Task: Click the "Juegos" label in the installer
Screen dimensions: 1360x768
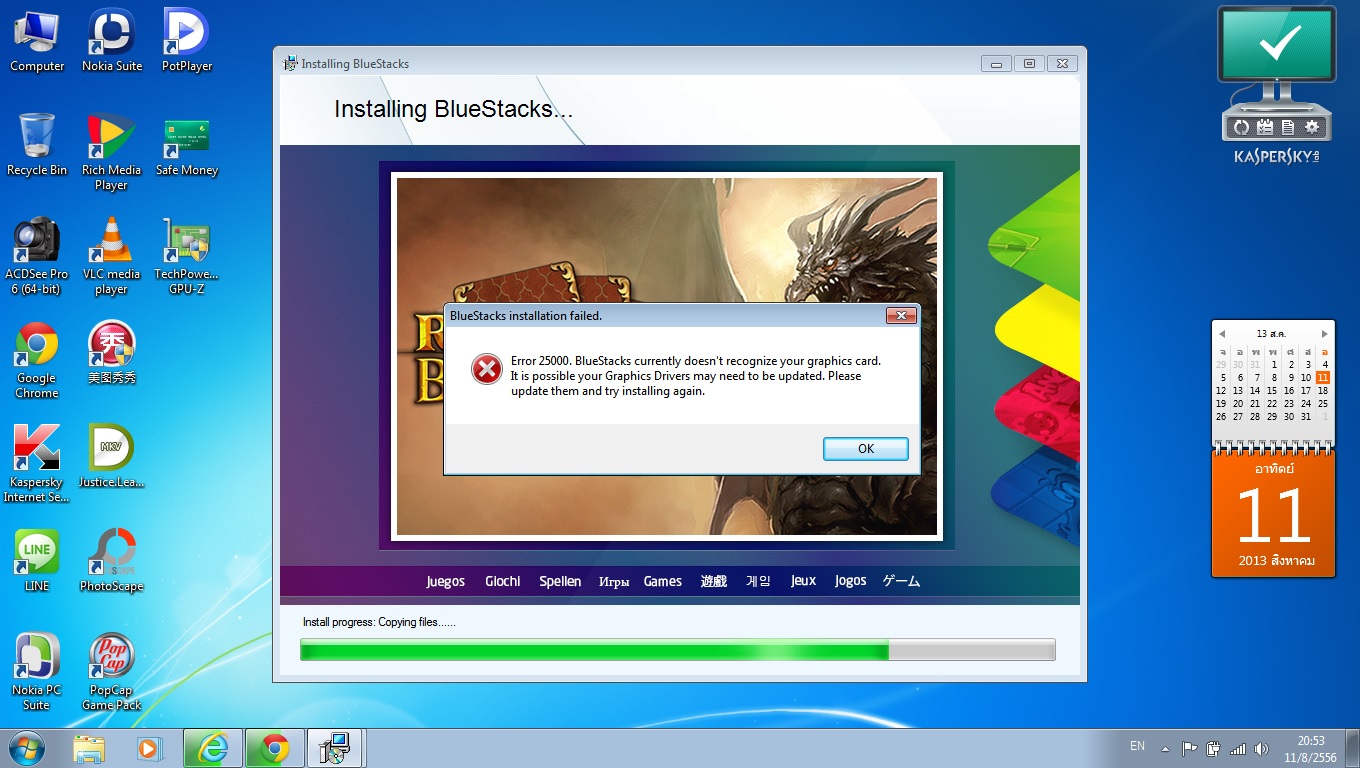Action: (446, 582)
